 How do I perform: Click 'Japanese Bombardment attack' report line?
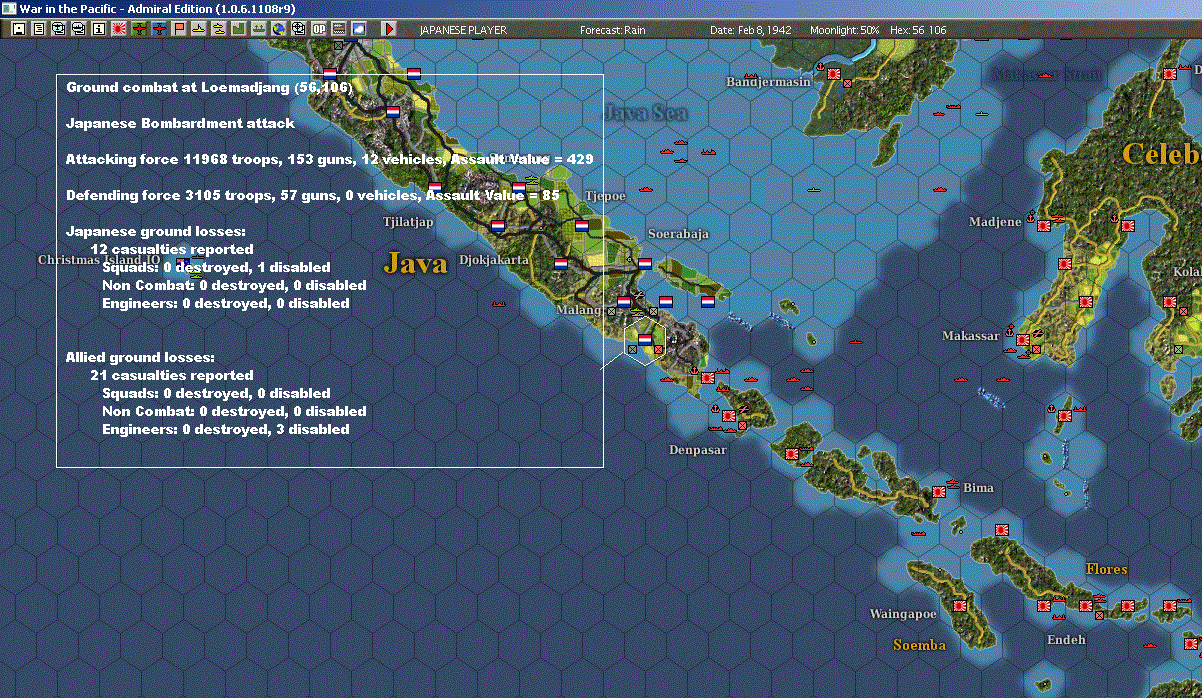click(x=180, y=123)
